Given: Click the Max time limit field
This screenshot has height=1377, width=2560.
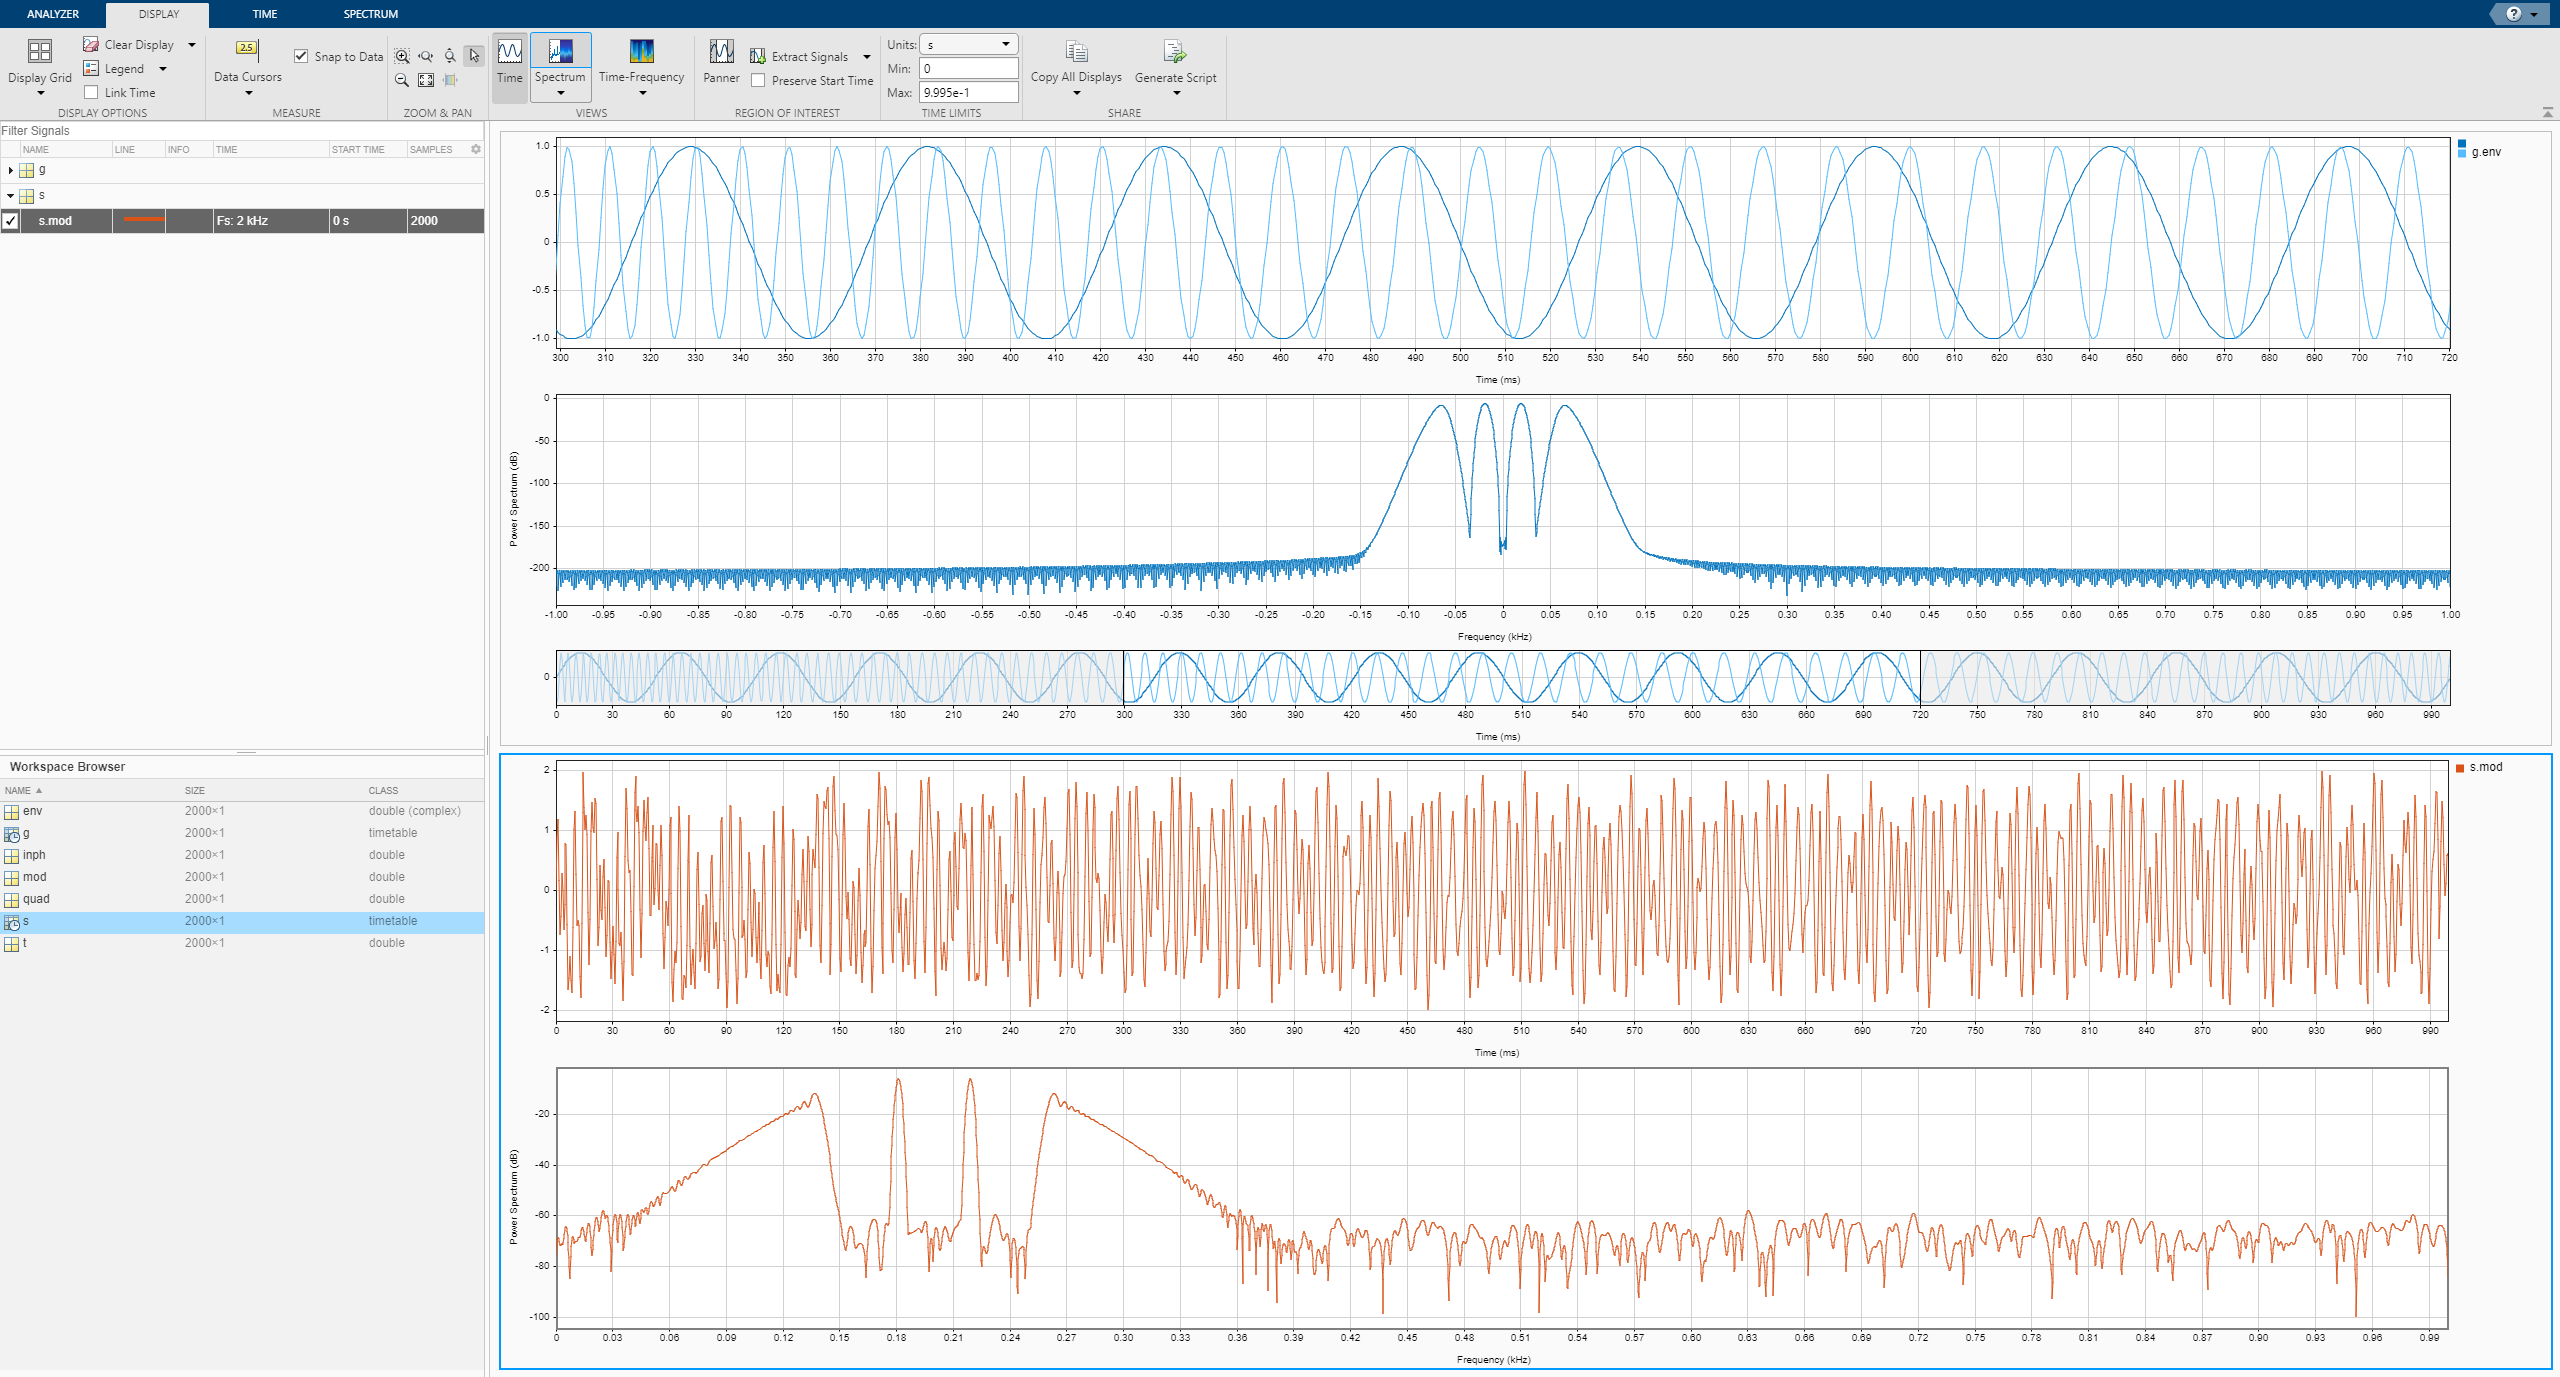Looking at the screenshot, I should tap(967, 93).
